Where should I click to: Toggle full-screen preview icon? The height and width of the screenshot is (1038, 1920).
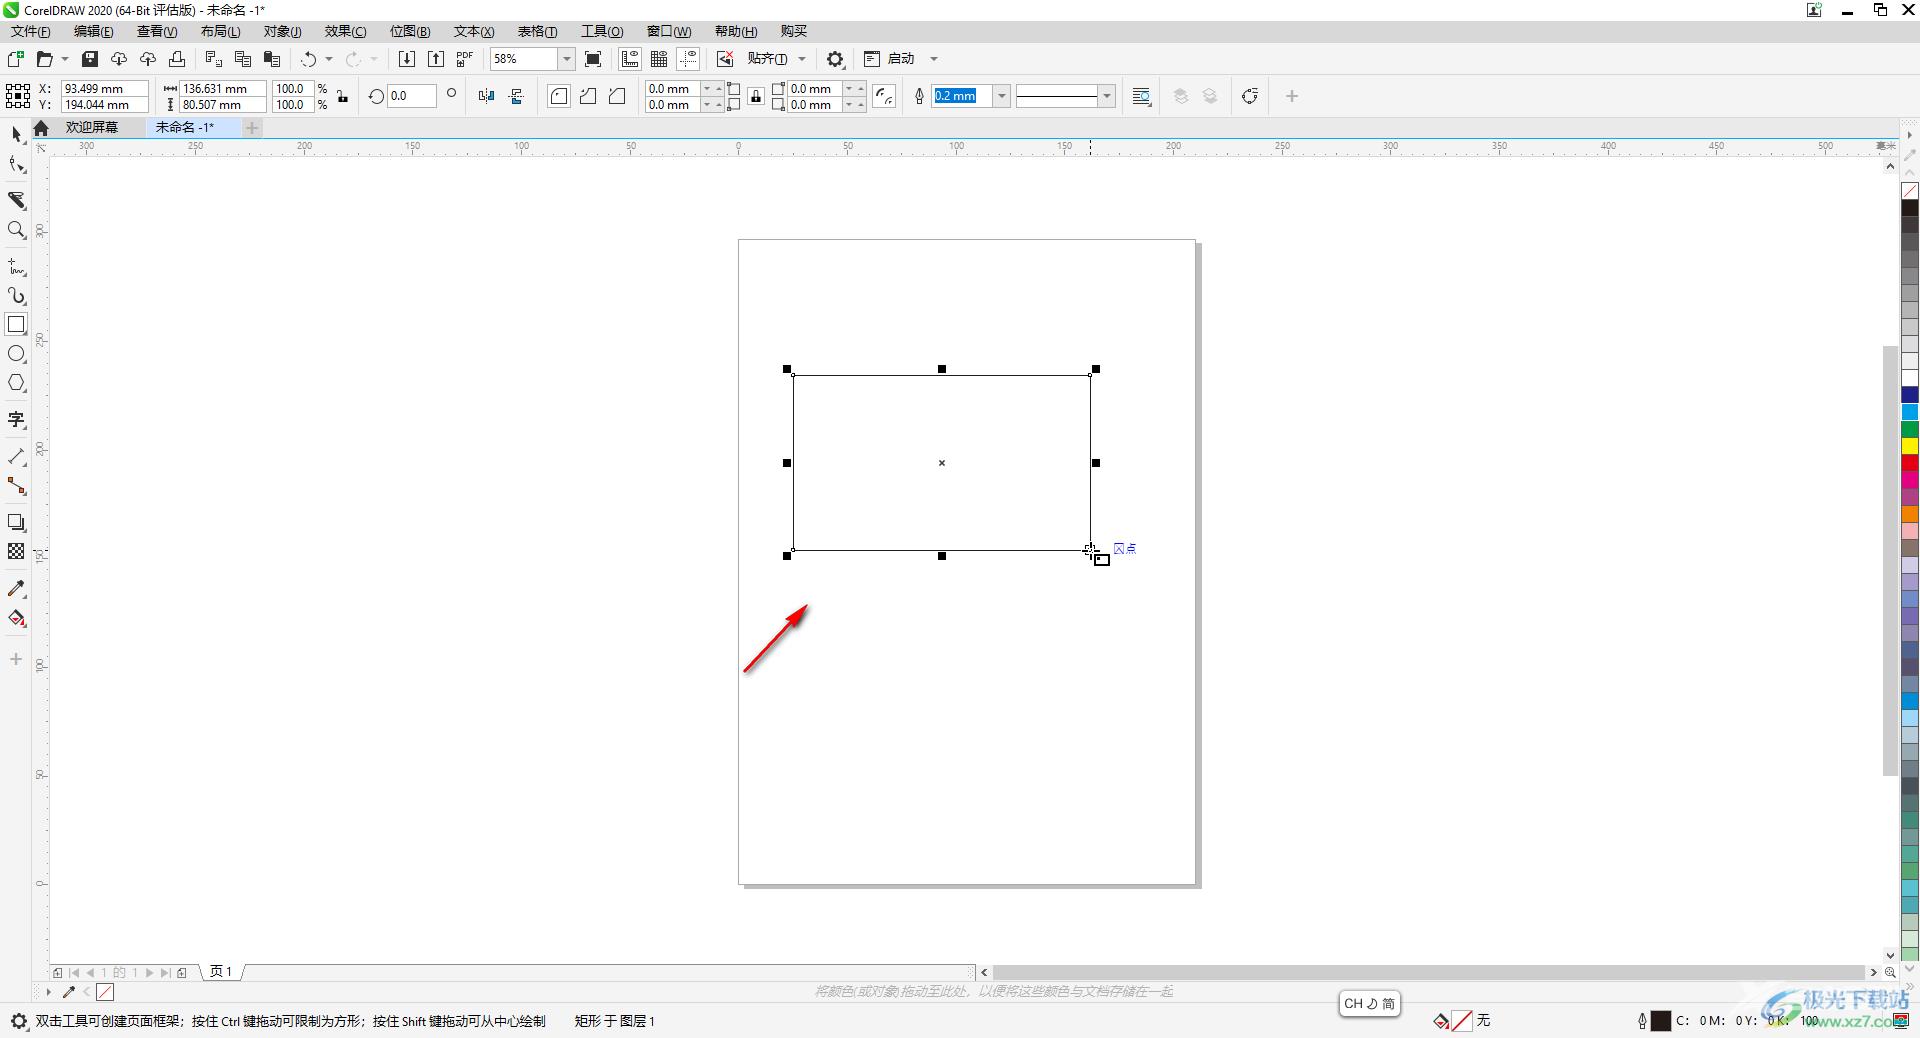click(593, 59)
